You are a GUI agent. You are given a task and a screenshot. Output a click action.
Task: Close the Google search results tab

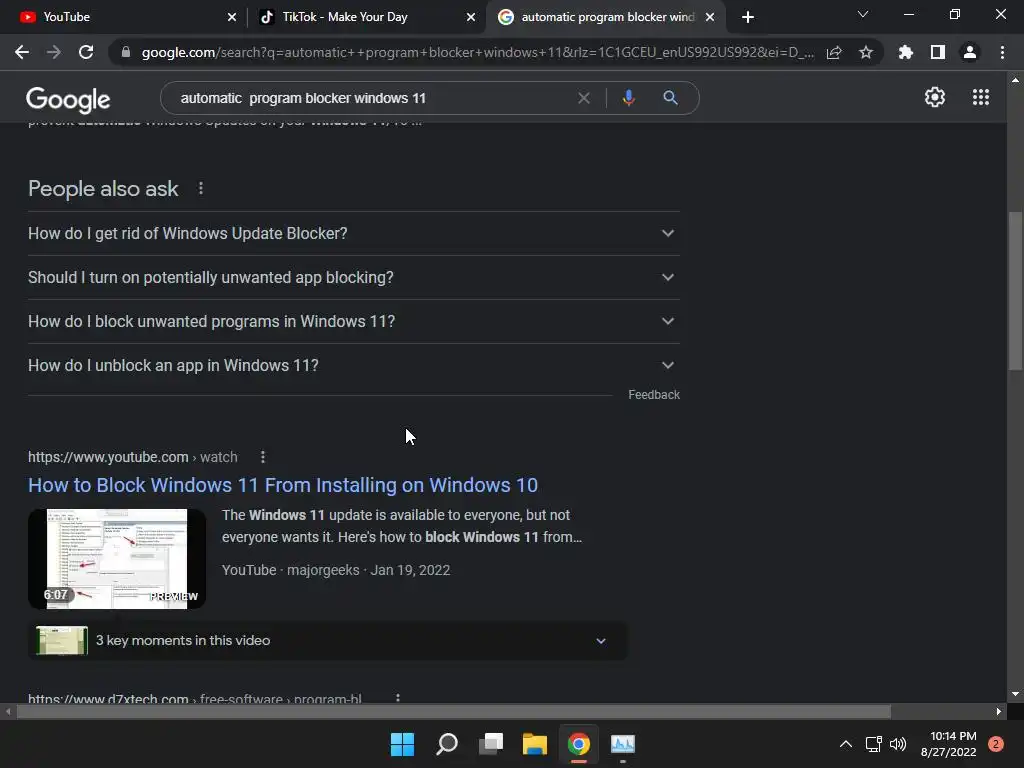pos(710,17)
